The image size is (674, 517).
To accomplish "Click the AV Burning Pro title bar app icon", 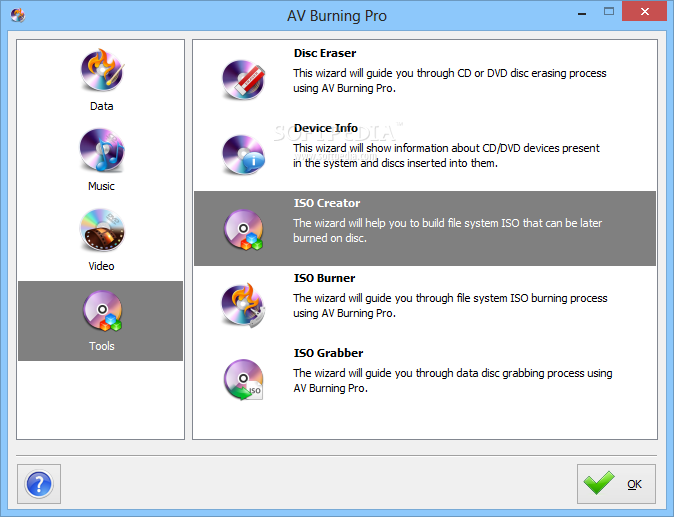I will tap(18, 15).
